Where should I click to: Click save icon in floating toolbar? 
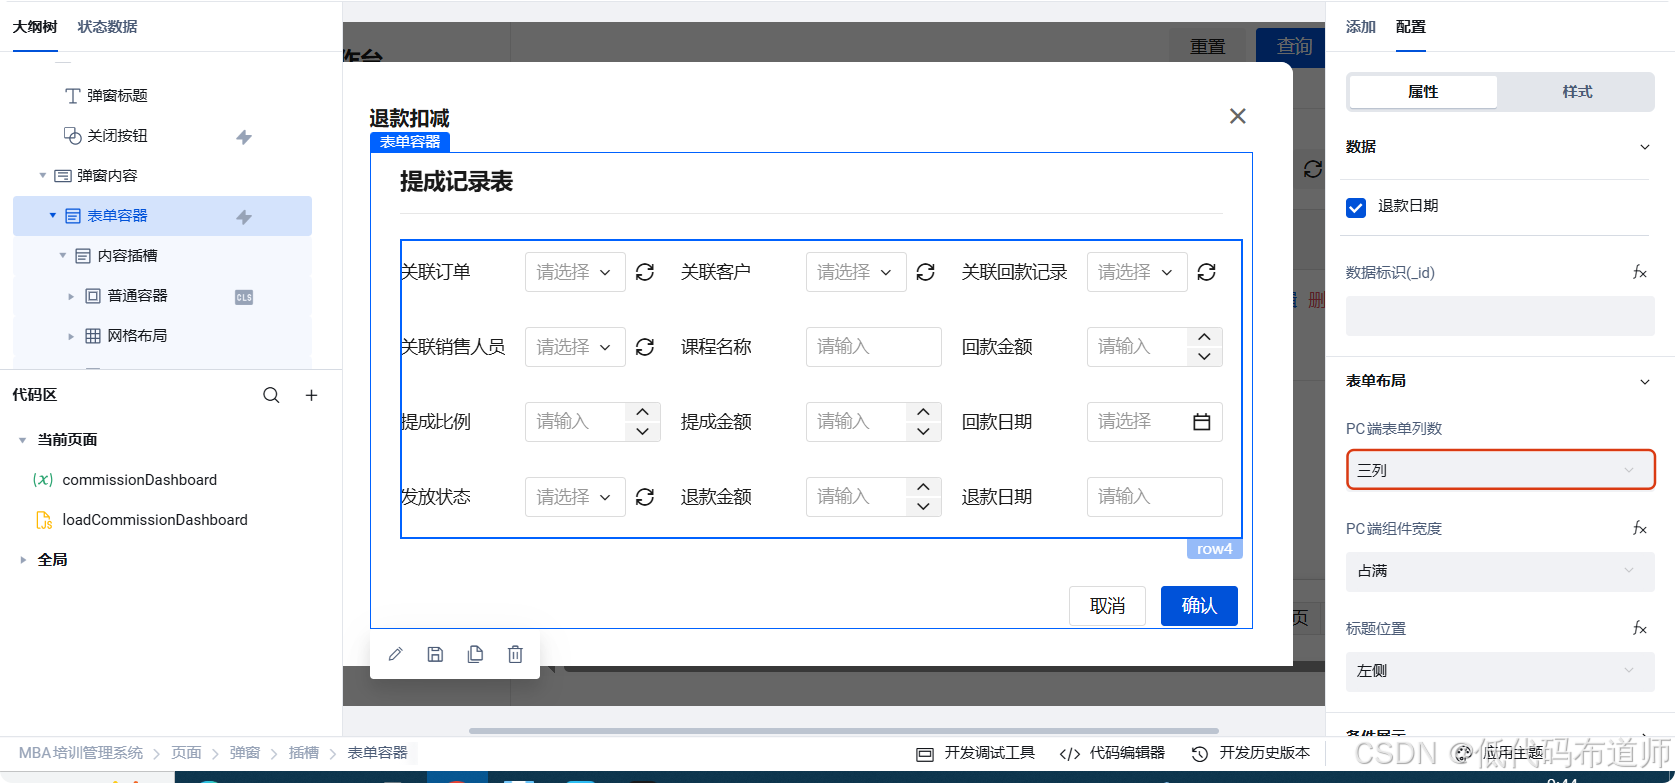[435, 654]
